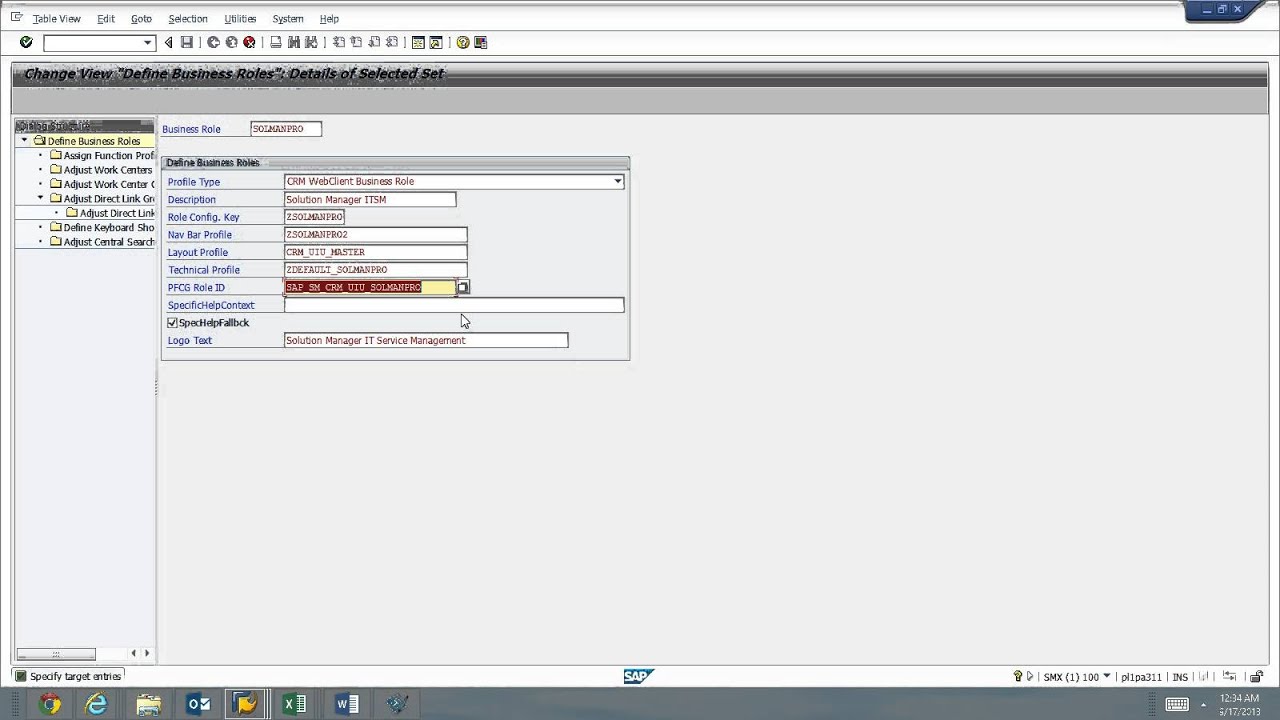Click the Find binoculars icon
Viewport: 1280px width, 720px height.
[294, 42]
